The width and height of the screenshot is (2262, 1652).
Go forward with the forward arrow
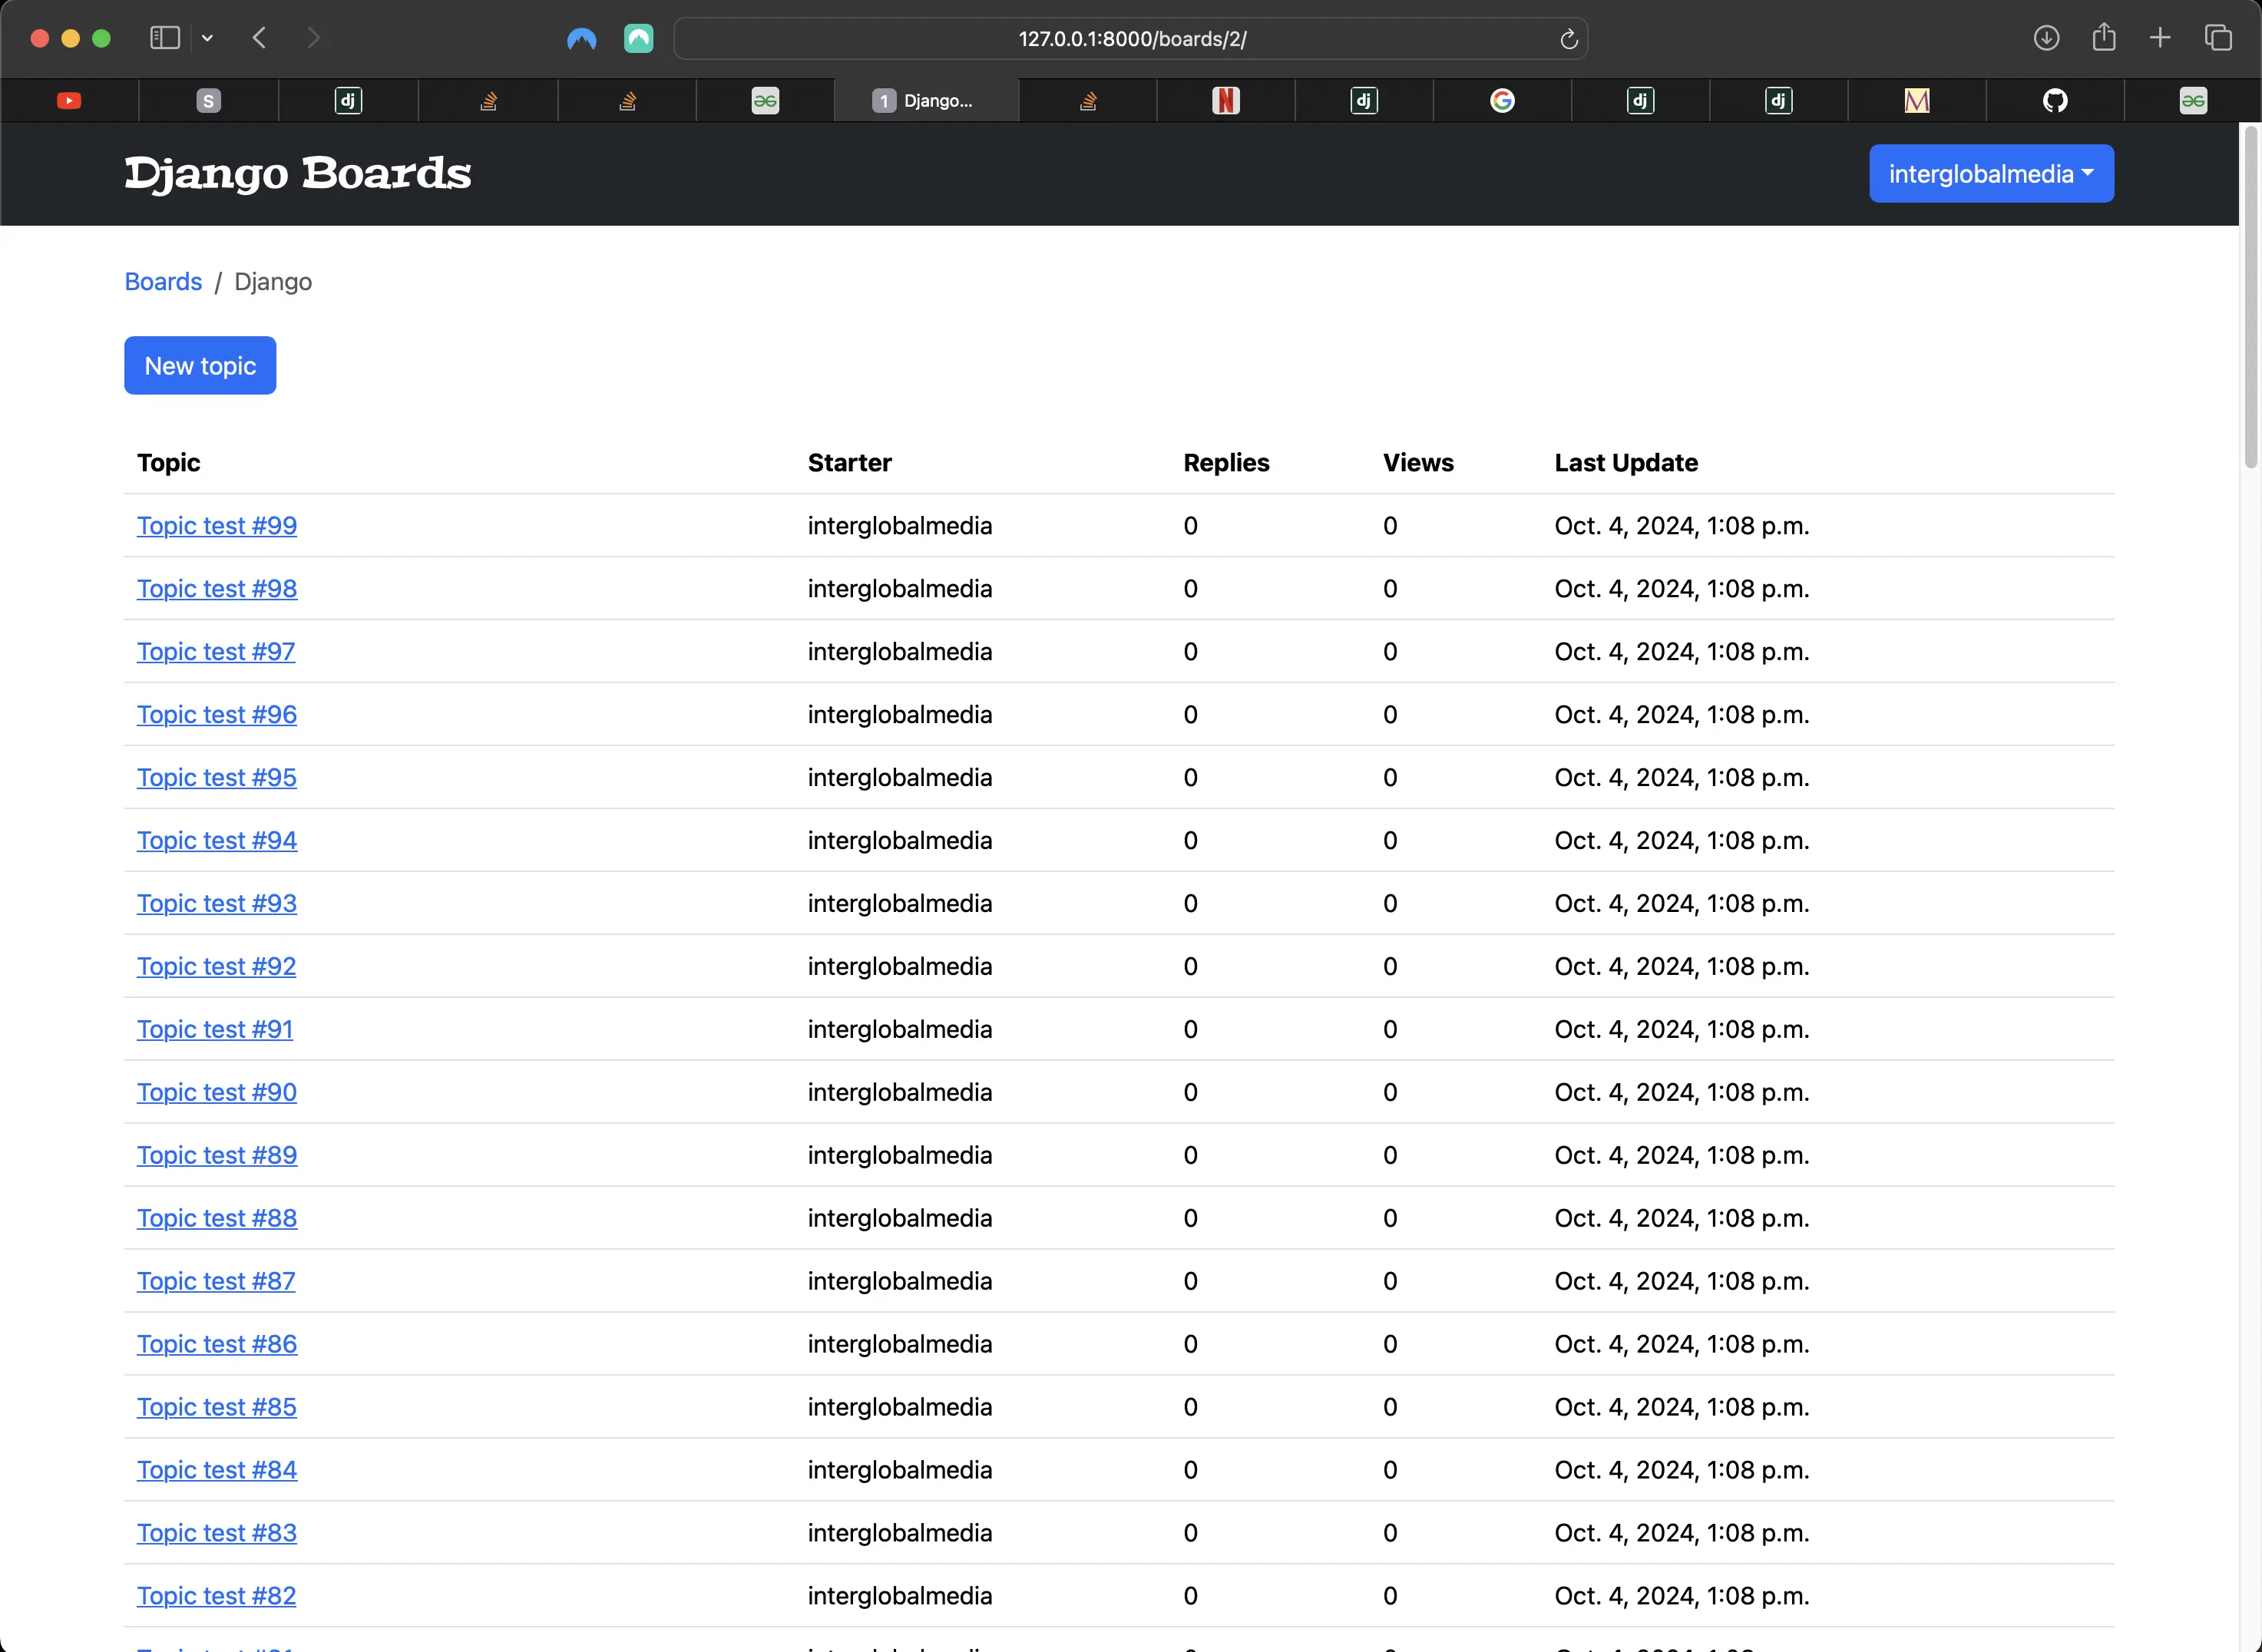tap(313, 38)
